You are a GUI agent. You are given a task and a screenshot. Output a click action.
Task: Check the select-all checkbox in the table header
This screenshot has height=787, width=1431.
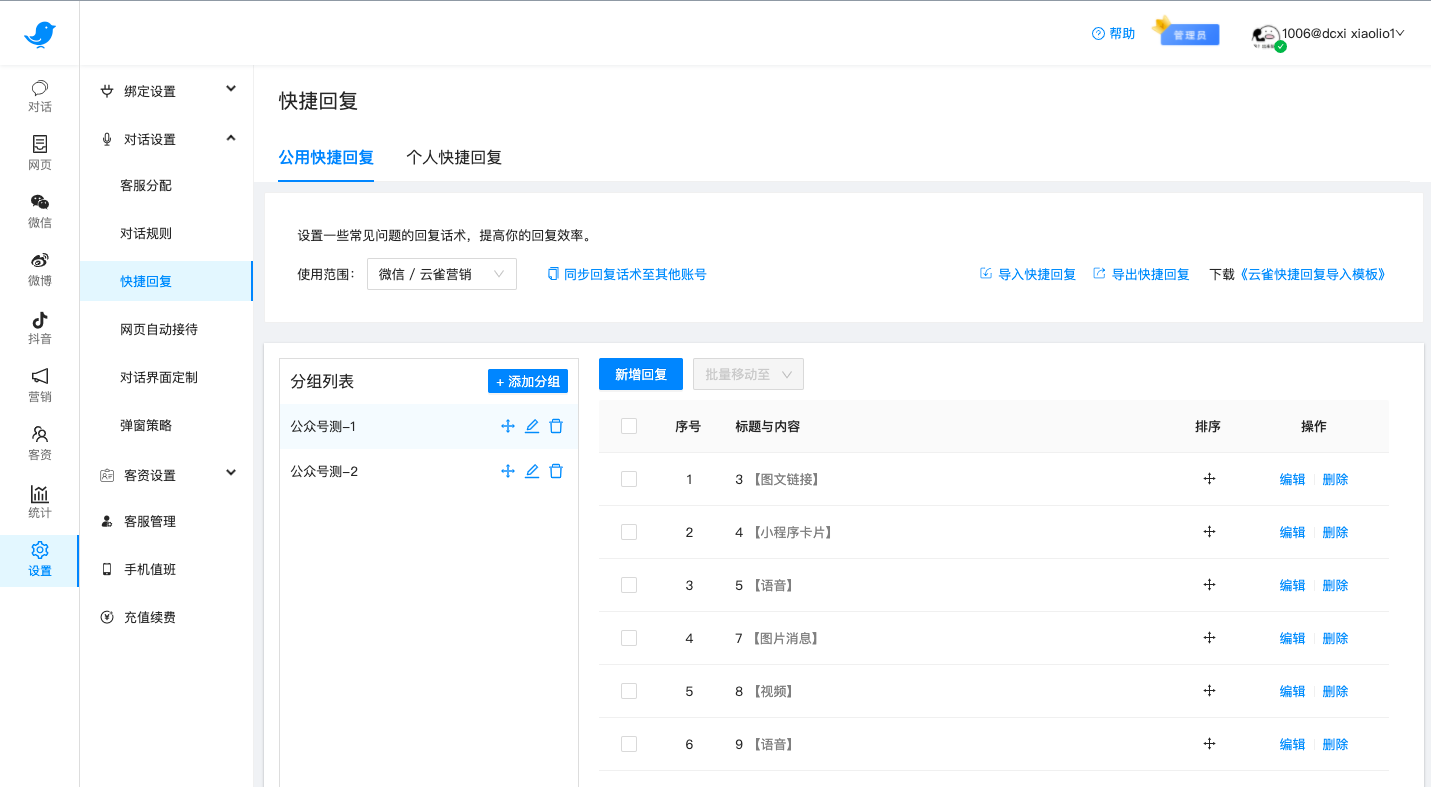(628, 425)
